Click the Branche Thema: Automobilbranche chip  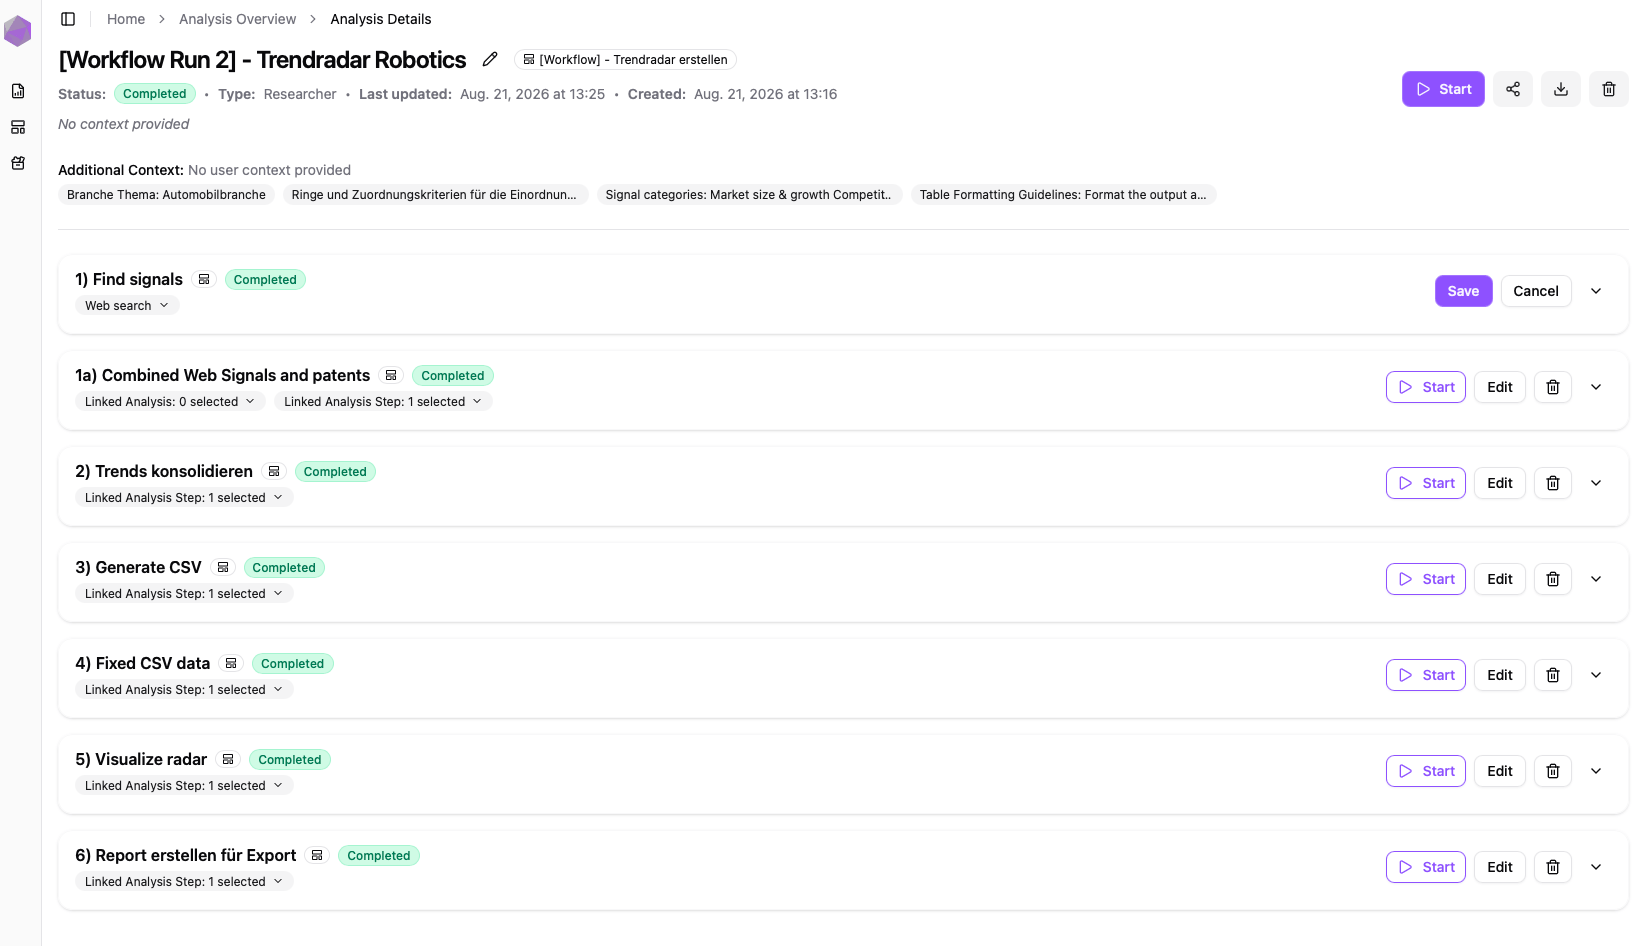coord(166,195)
